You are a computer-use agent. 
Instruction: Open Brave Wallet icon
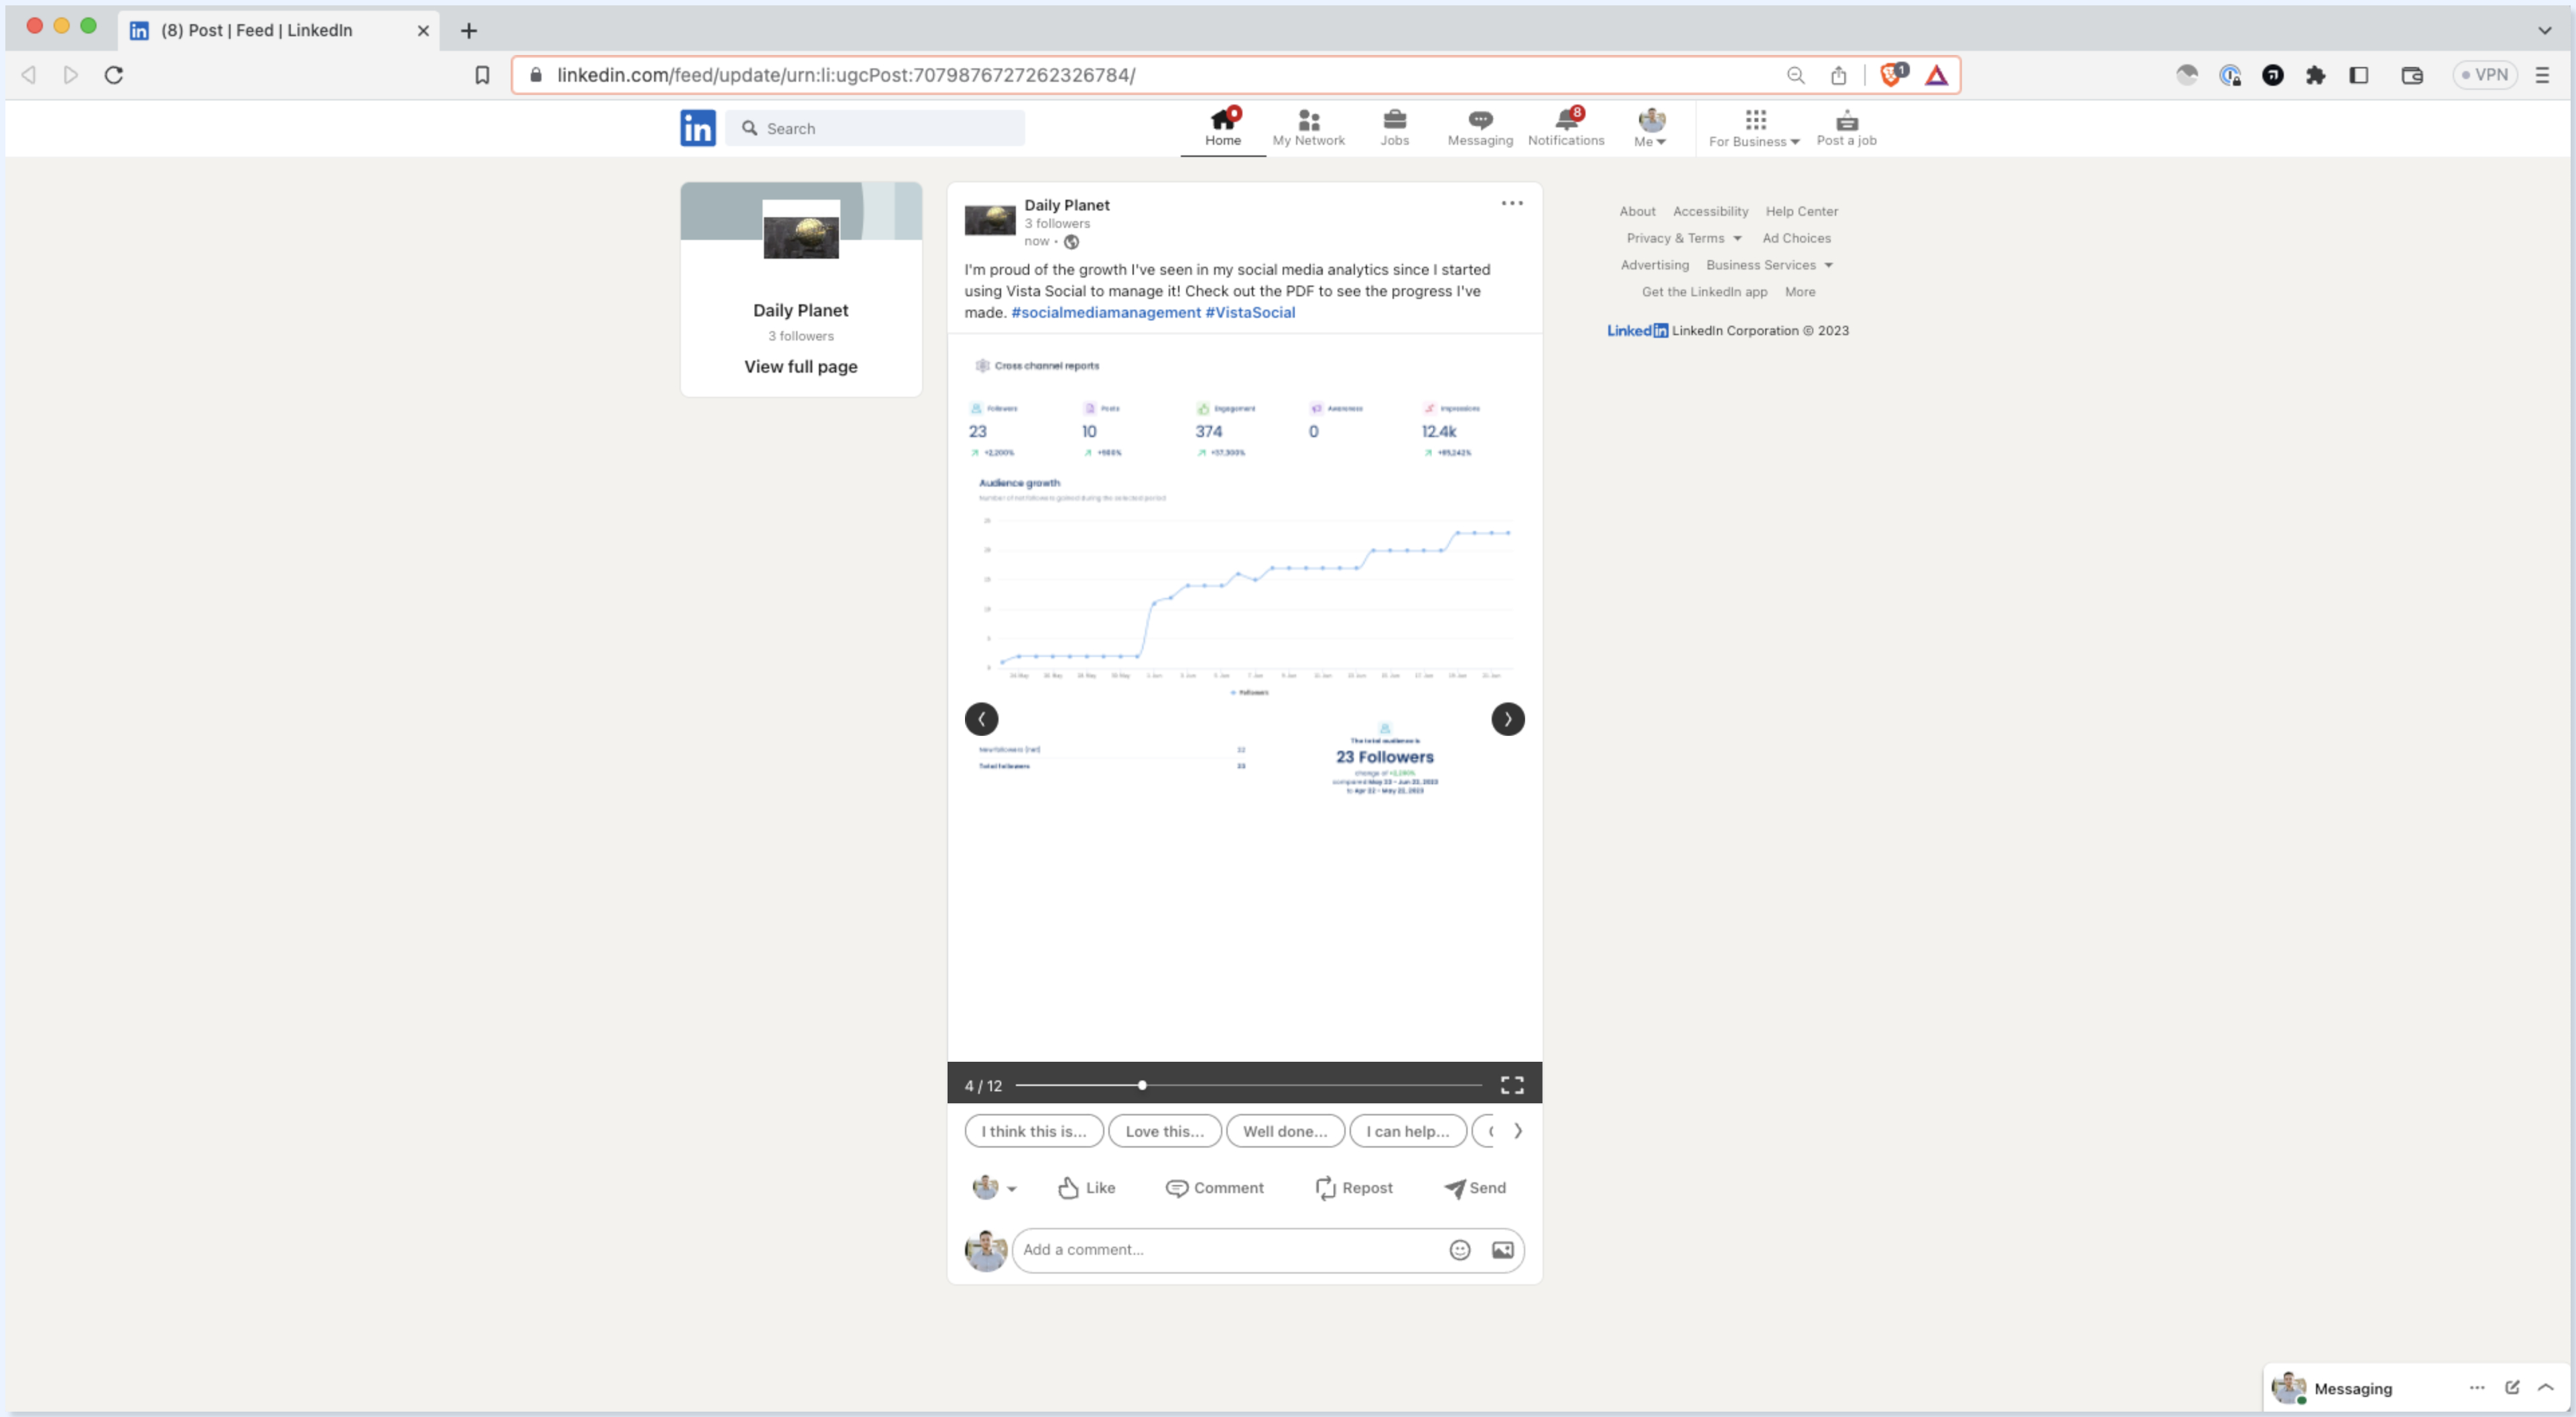[x=2411, y=75]
